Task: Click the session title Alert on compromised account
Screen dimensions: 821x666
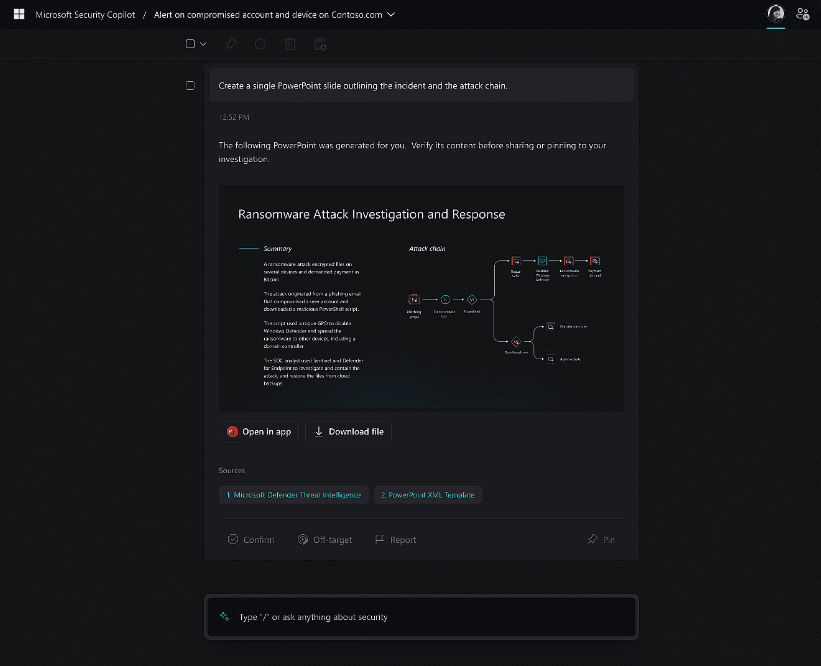Action: click(268, 15)
